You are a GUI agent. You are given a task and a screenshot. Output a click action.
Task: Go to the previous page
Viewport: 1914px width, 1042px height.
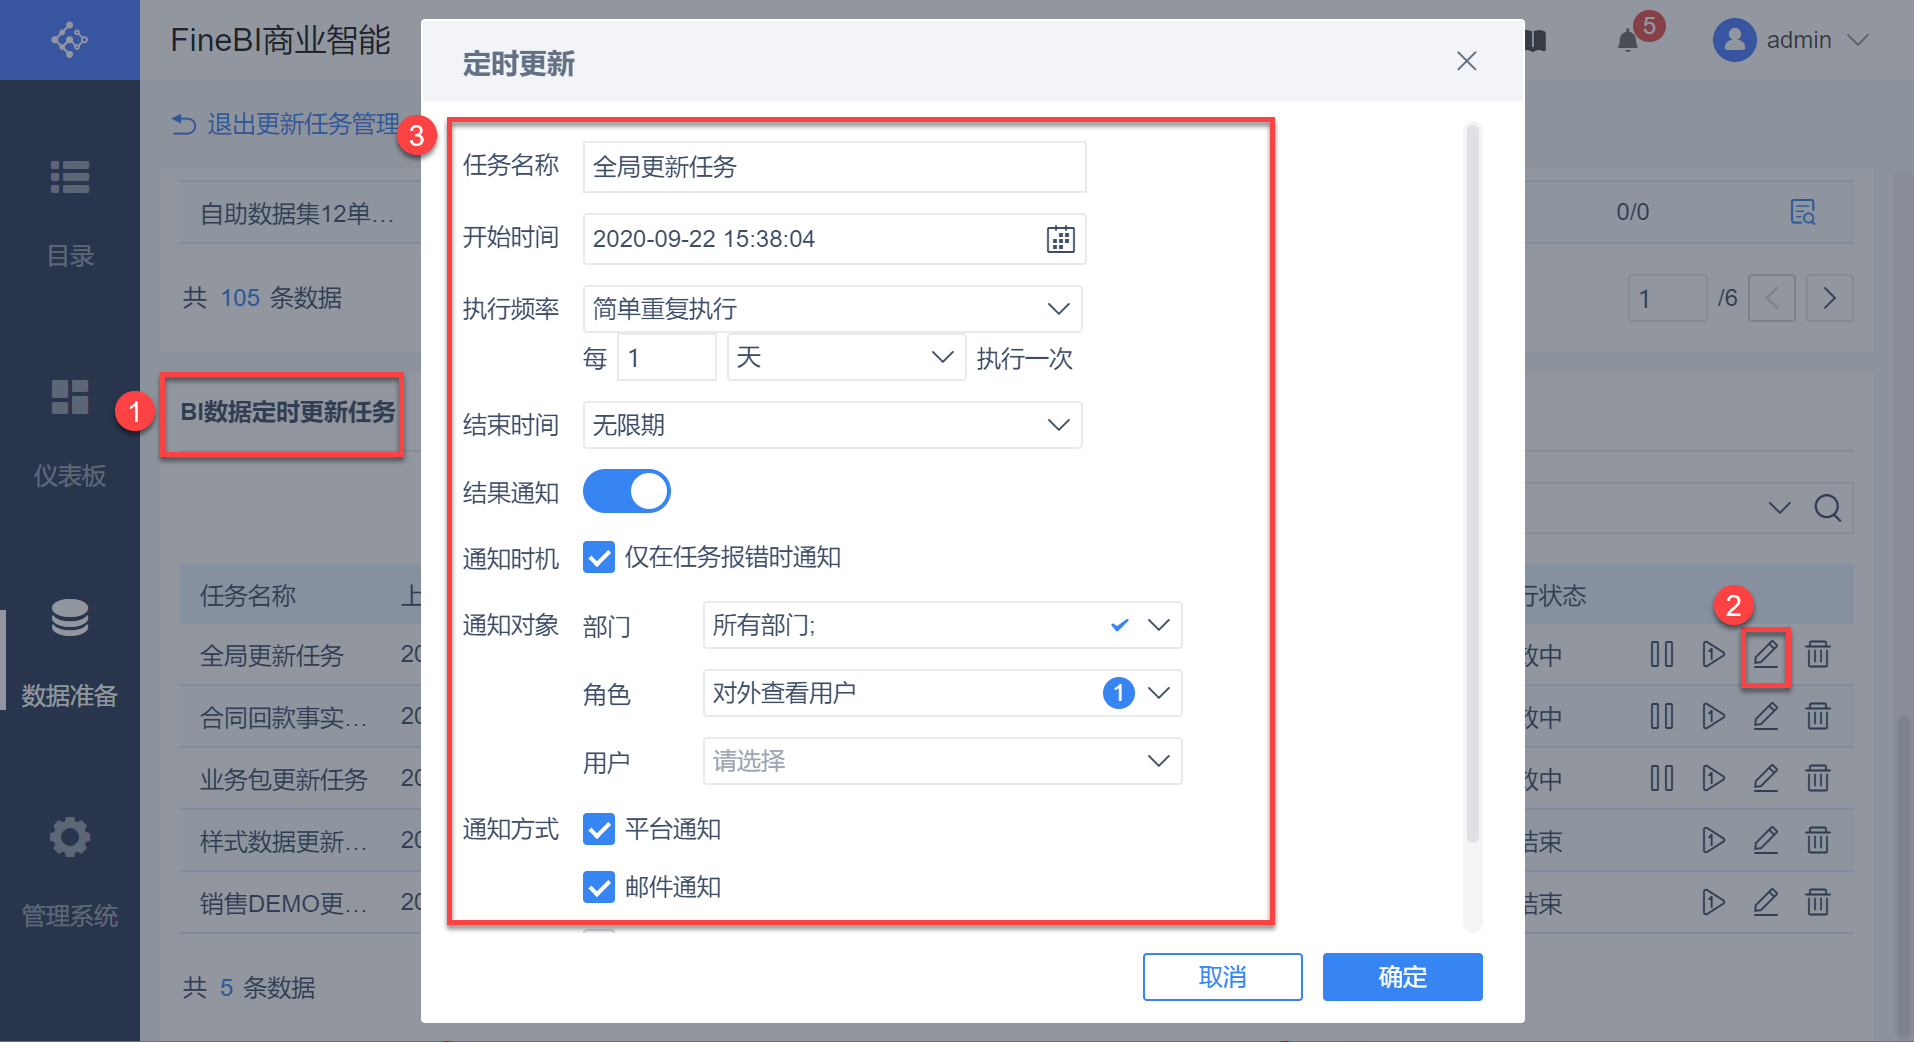(x=1772, y=298)
